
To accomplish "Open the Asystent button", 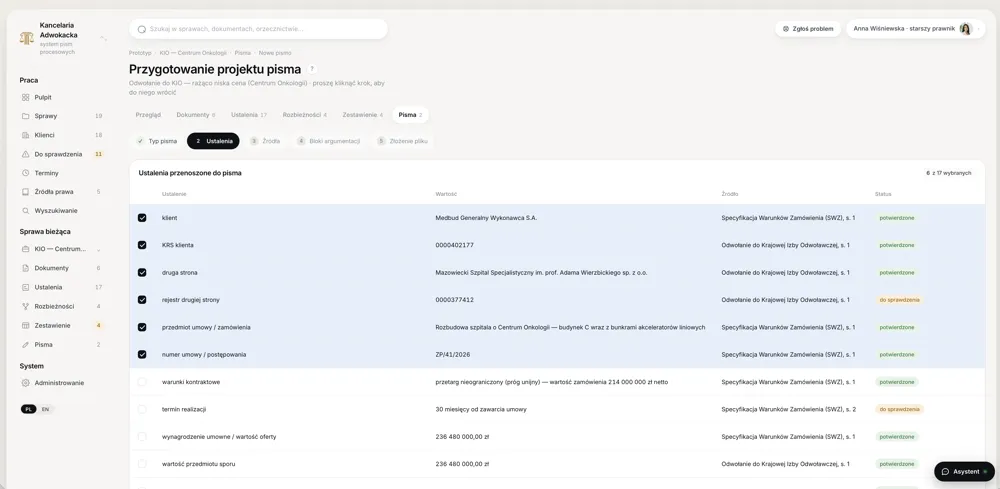I will 964,472.
